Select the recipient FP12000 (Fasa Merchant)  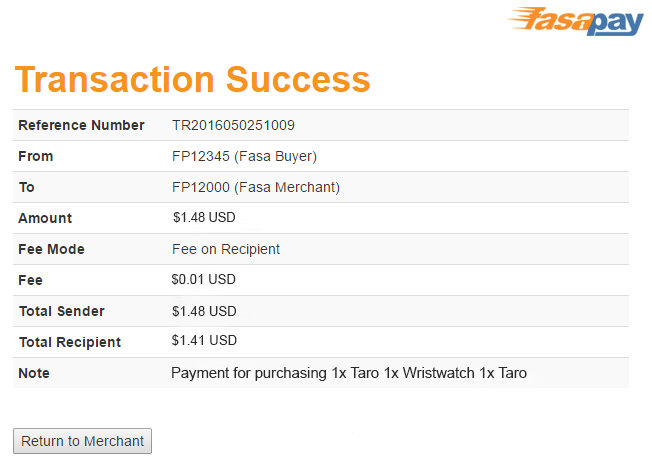point(256,187)
